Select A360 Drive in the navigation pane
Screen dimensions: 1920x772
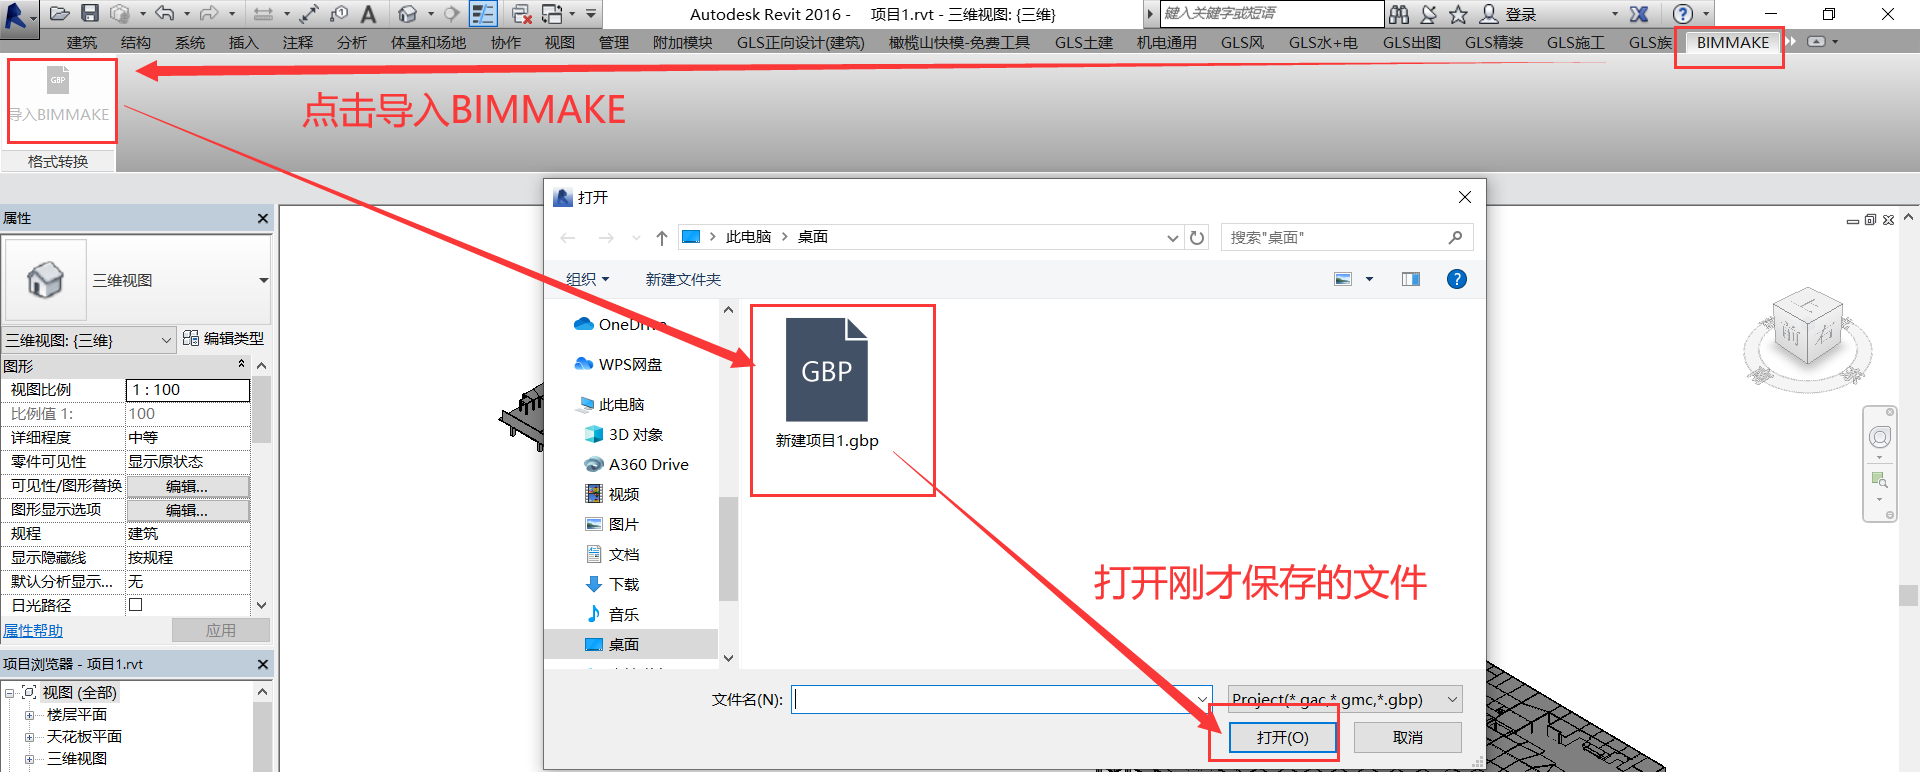pyautogui.click(x=648, y=464)
